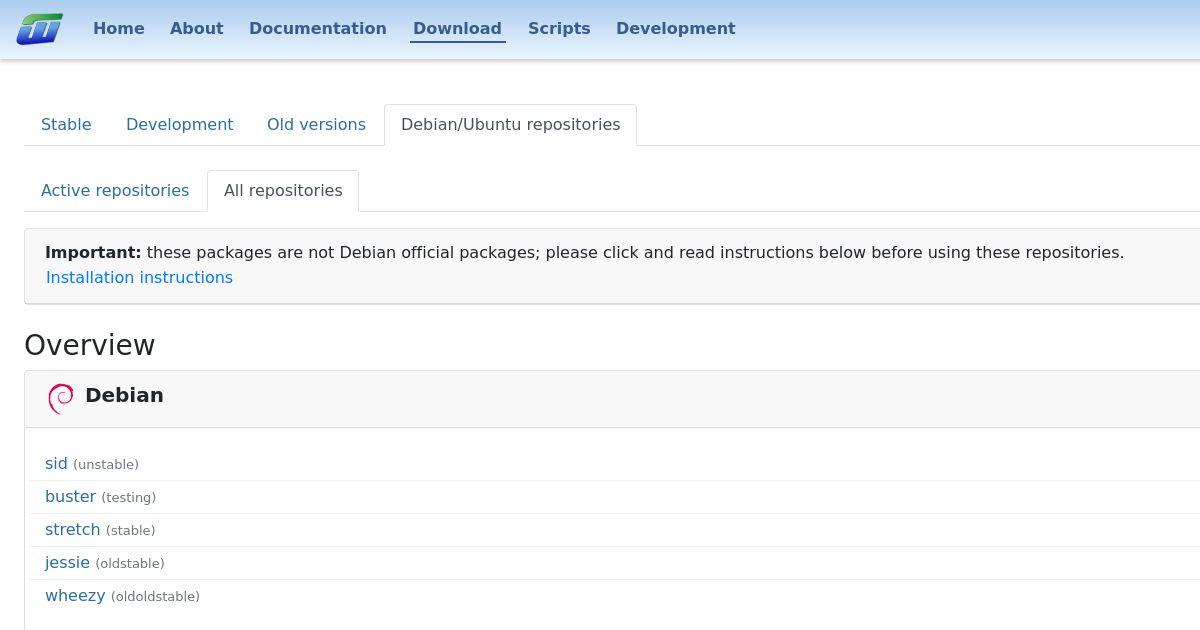Click the '(unstable)' label beside sid
The image size is (1200, 630).
coord(106,465)
